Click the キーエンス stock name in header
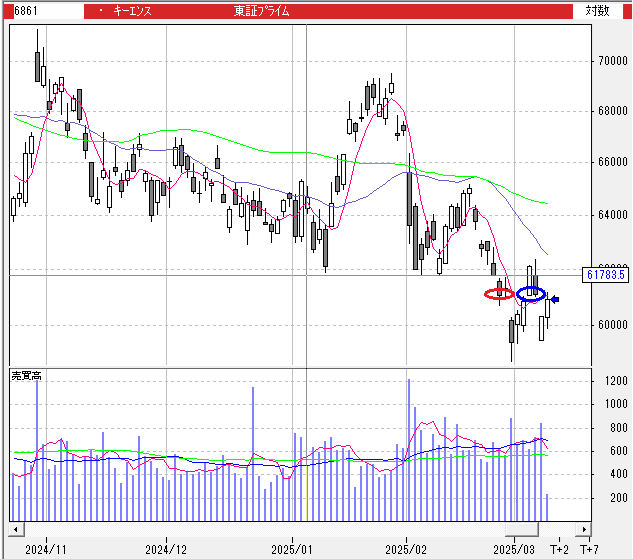This screenshot has width=633, height=559. click(132, 11)
